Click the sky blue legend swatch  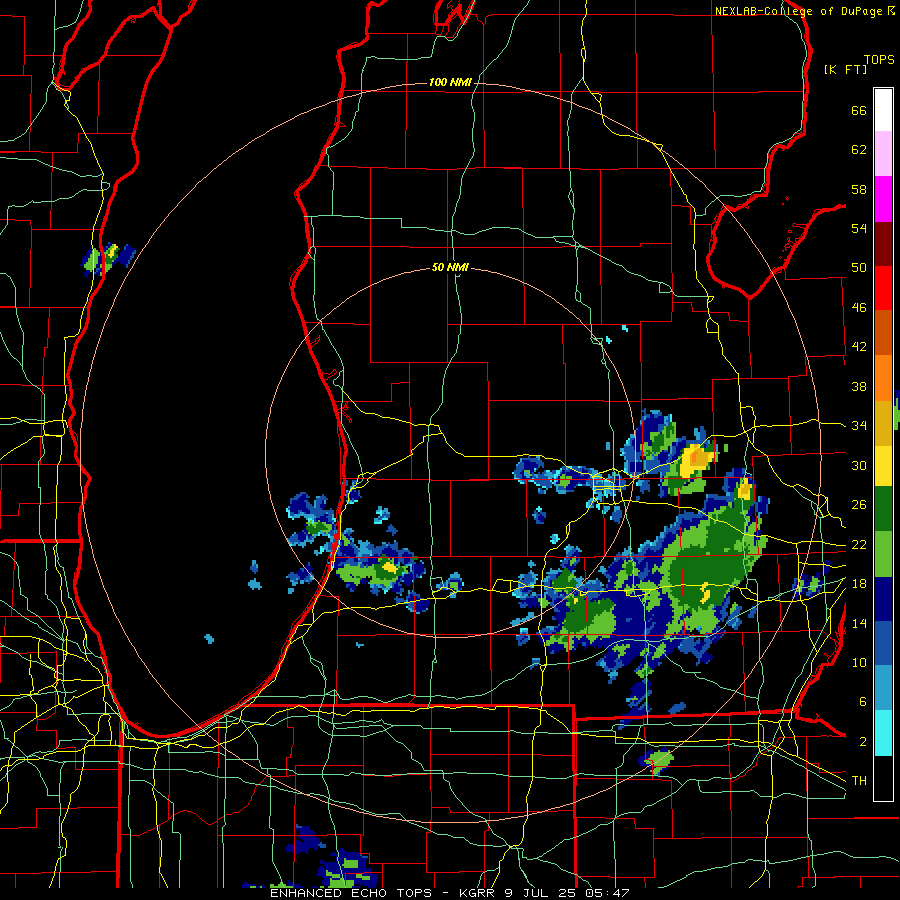[883, 688]
